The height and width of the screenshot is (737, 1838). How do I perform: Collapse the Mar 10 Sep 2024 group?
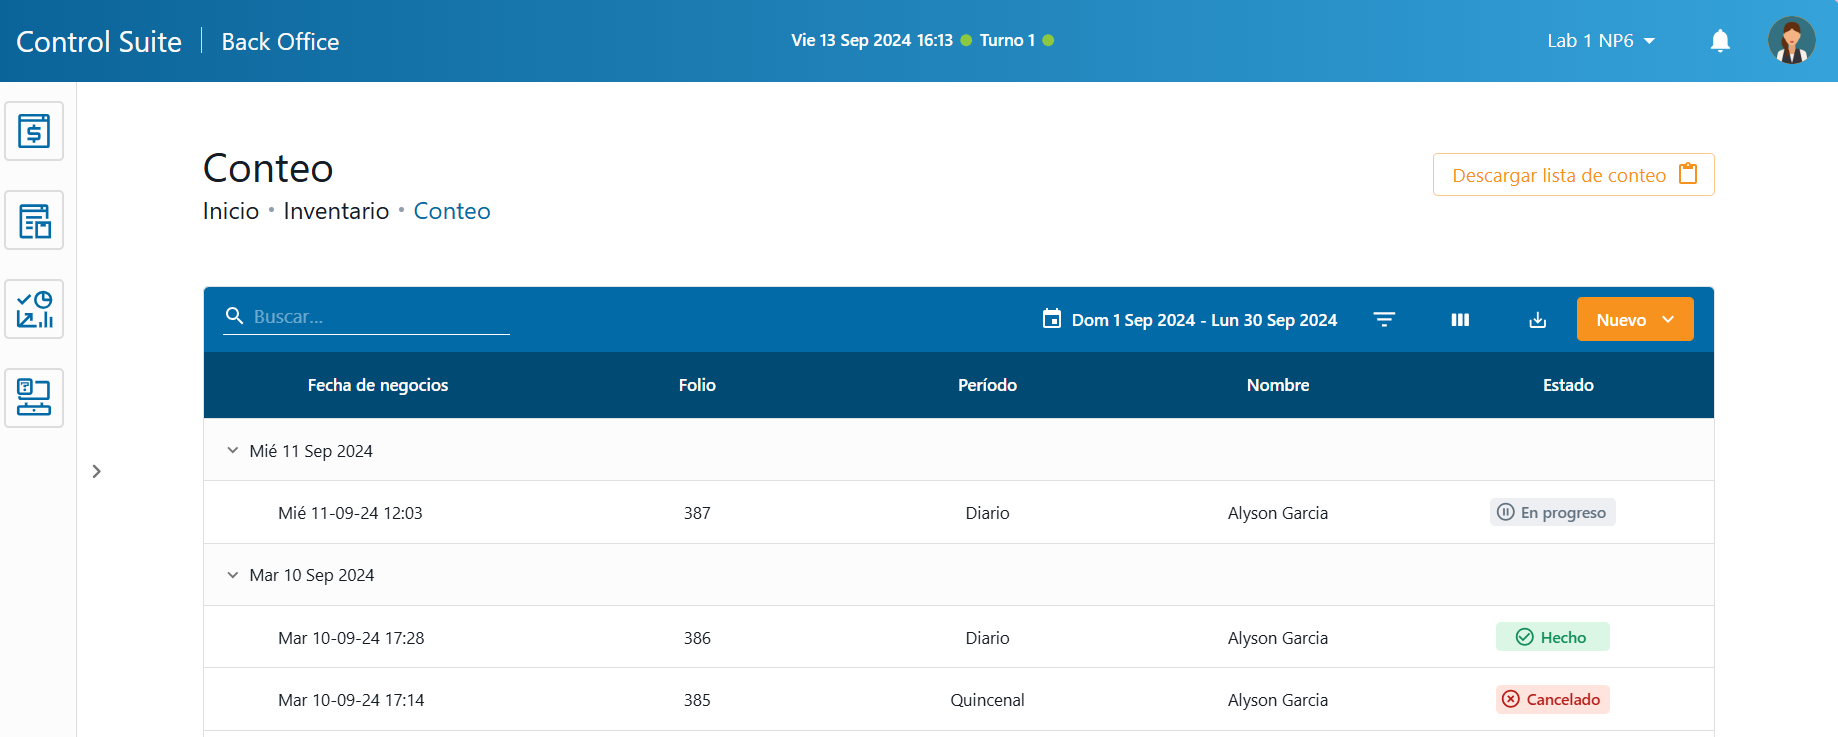click(x=233, y=575)
